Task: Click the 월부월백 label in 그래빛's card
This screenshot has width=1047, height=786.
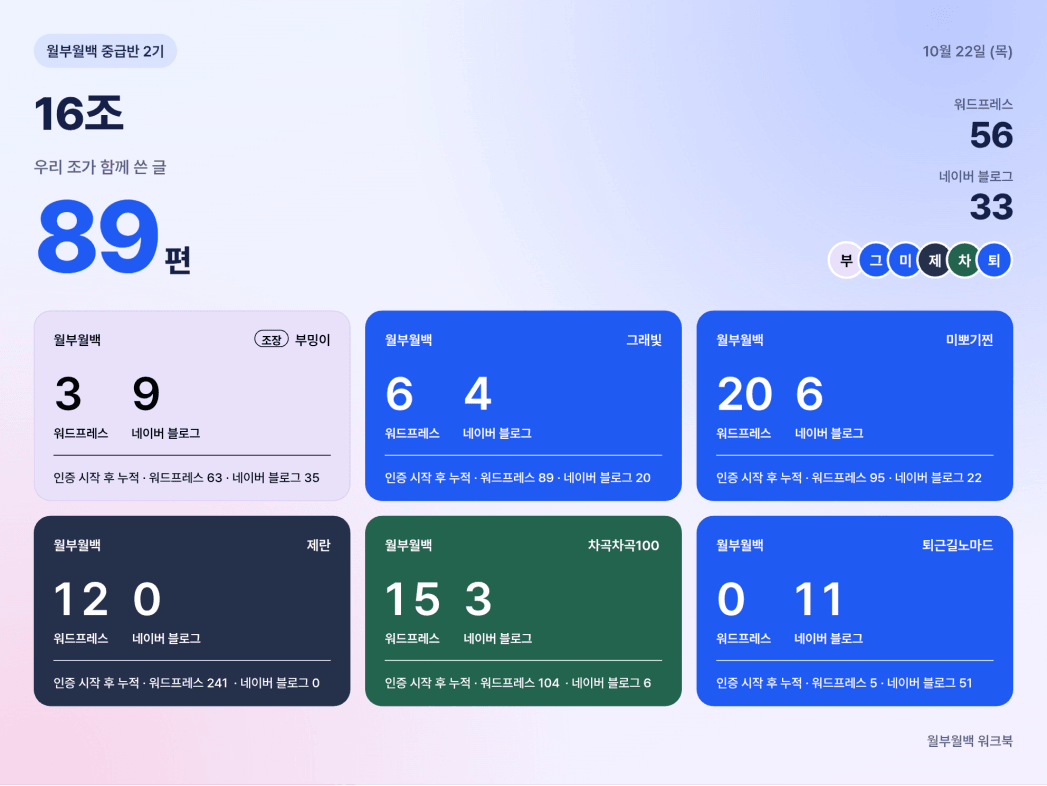Action: pyautogui.click(x=408, y=340)
